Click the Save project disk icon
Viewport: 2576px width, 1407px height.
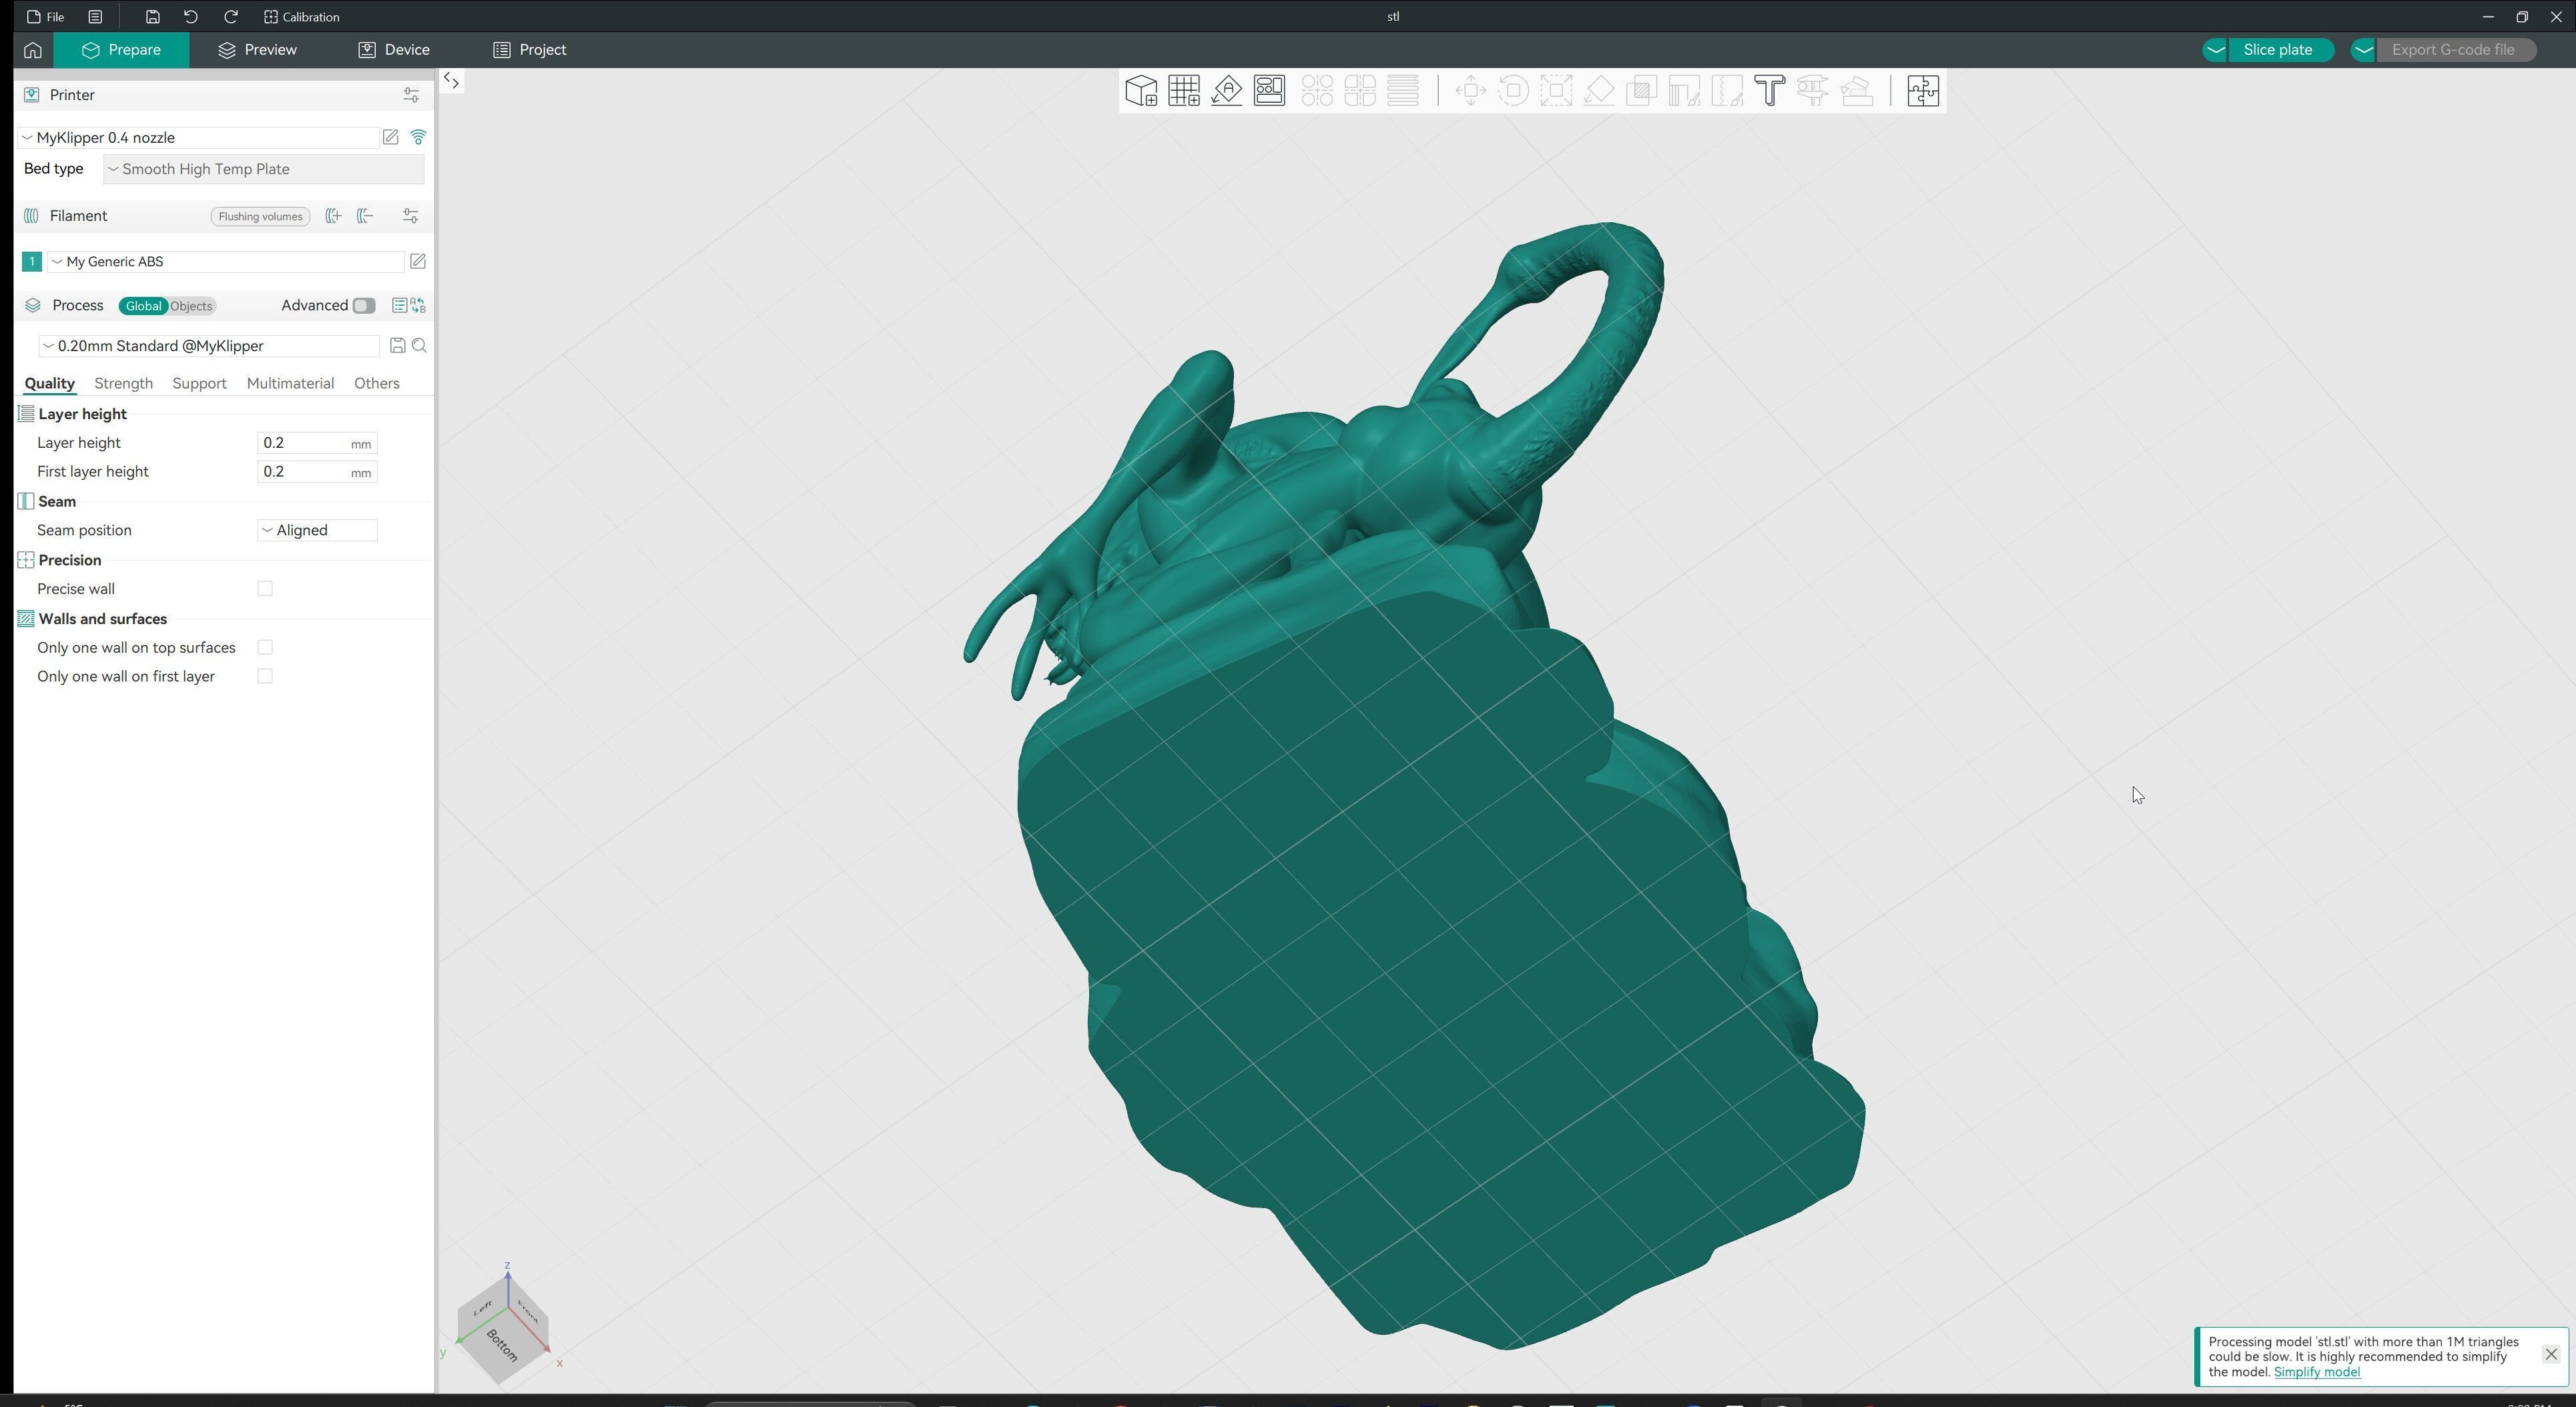point(152,17)
